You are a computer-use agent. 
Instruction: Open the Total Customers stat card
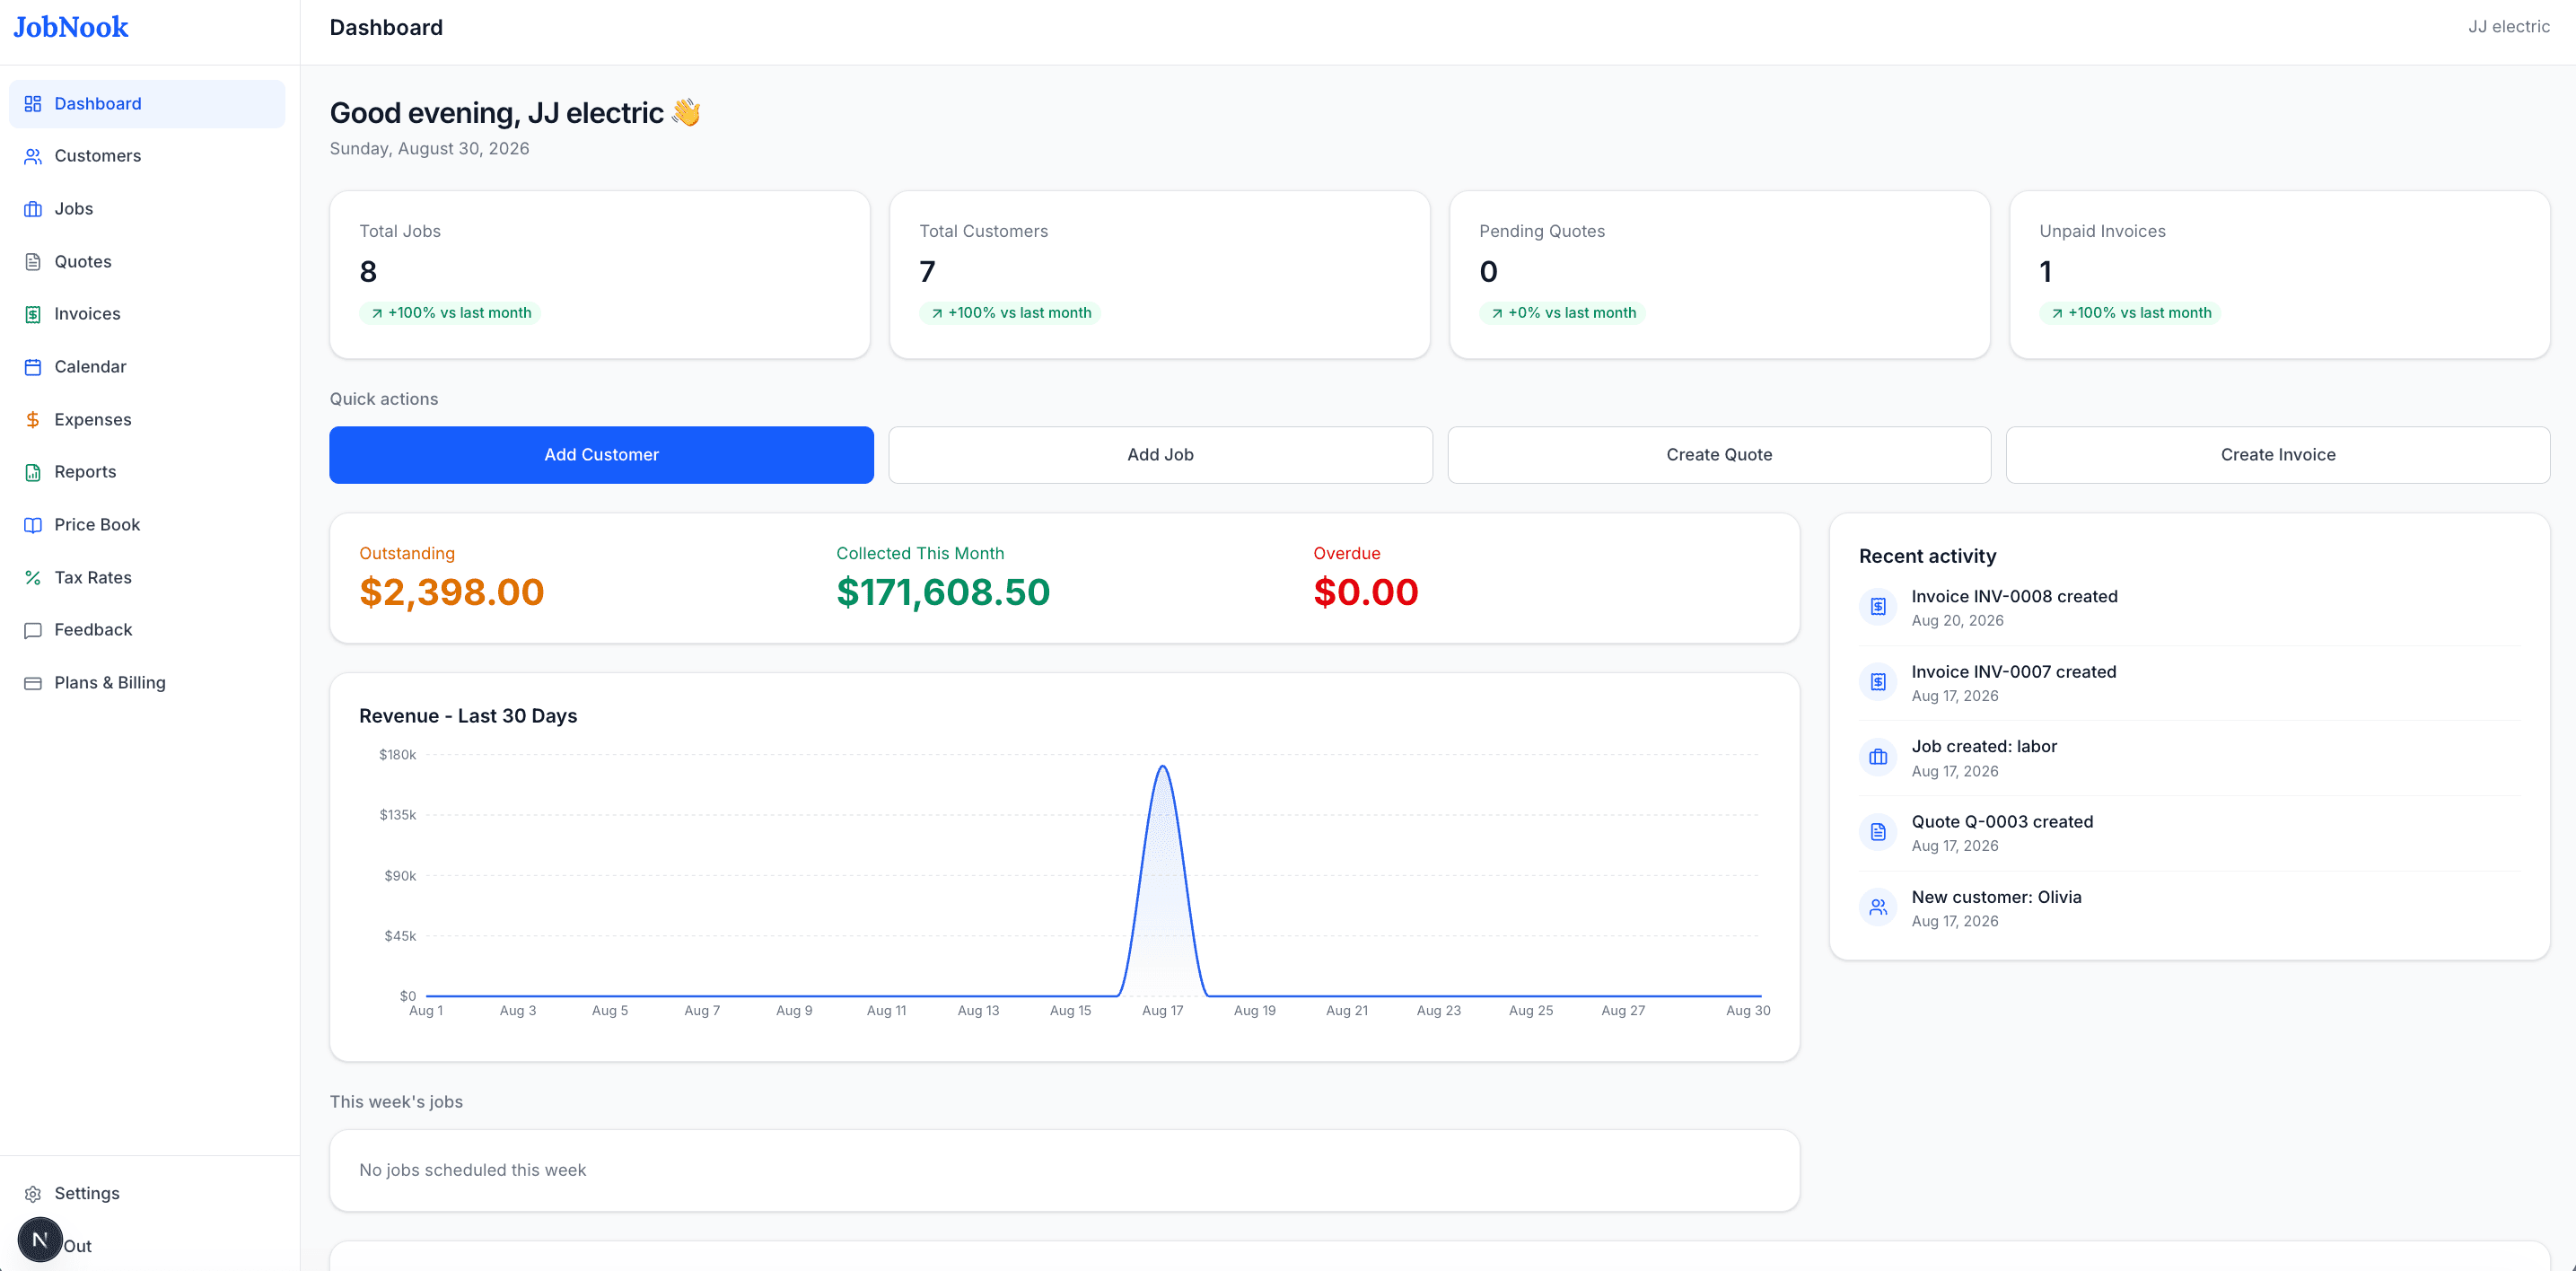click(1160, 275)
